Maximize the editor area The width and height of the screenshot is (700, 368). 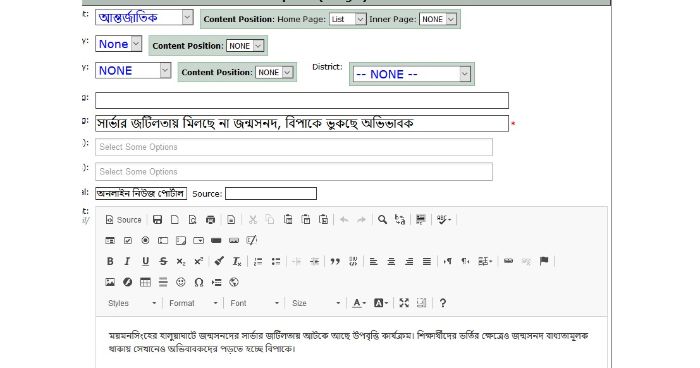point(404,303)
